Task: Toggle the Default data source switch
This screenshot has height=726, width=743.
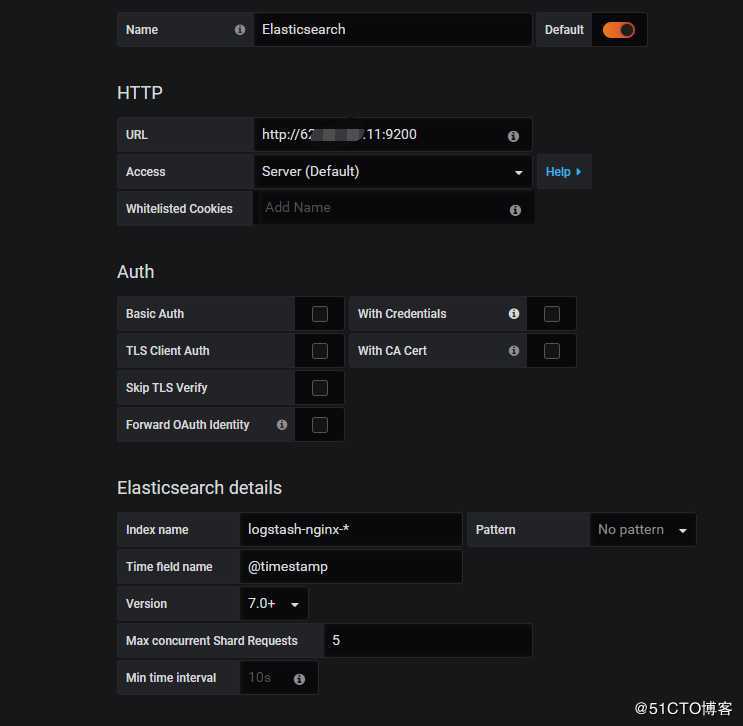Action: point(618,30)
